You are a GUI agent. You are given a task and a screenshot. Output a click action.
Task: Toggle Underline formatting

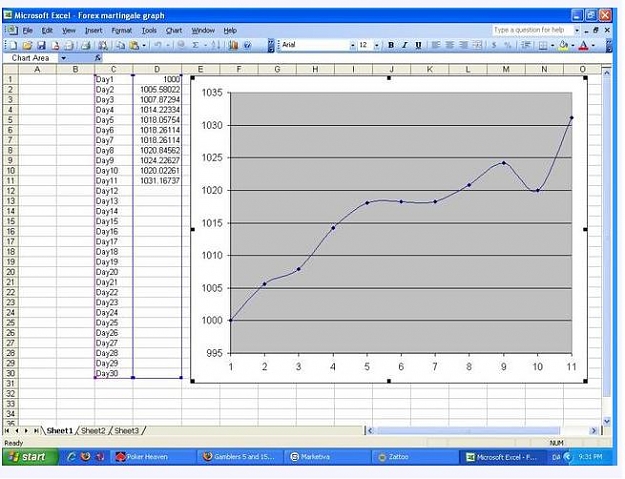point(418,45)
